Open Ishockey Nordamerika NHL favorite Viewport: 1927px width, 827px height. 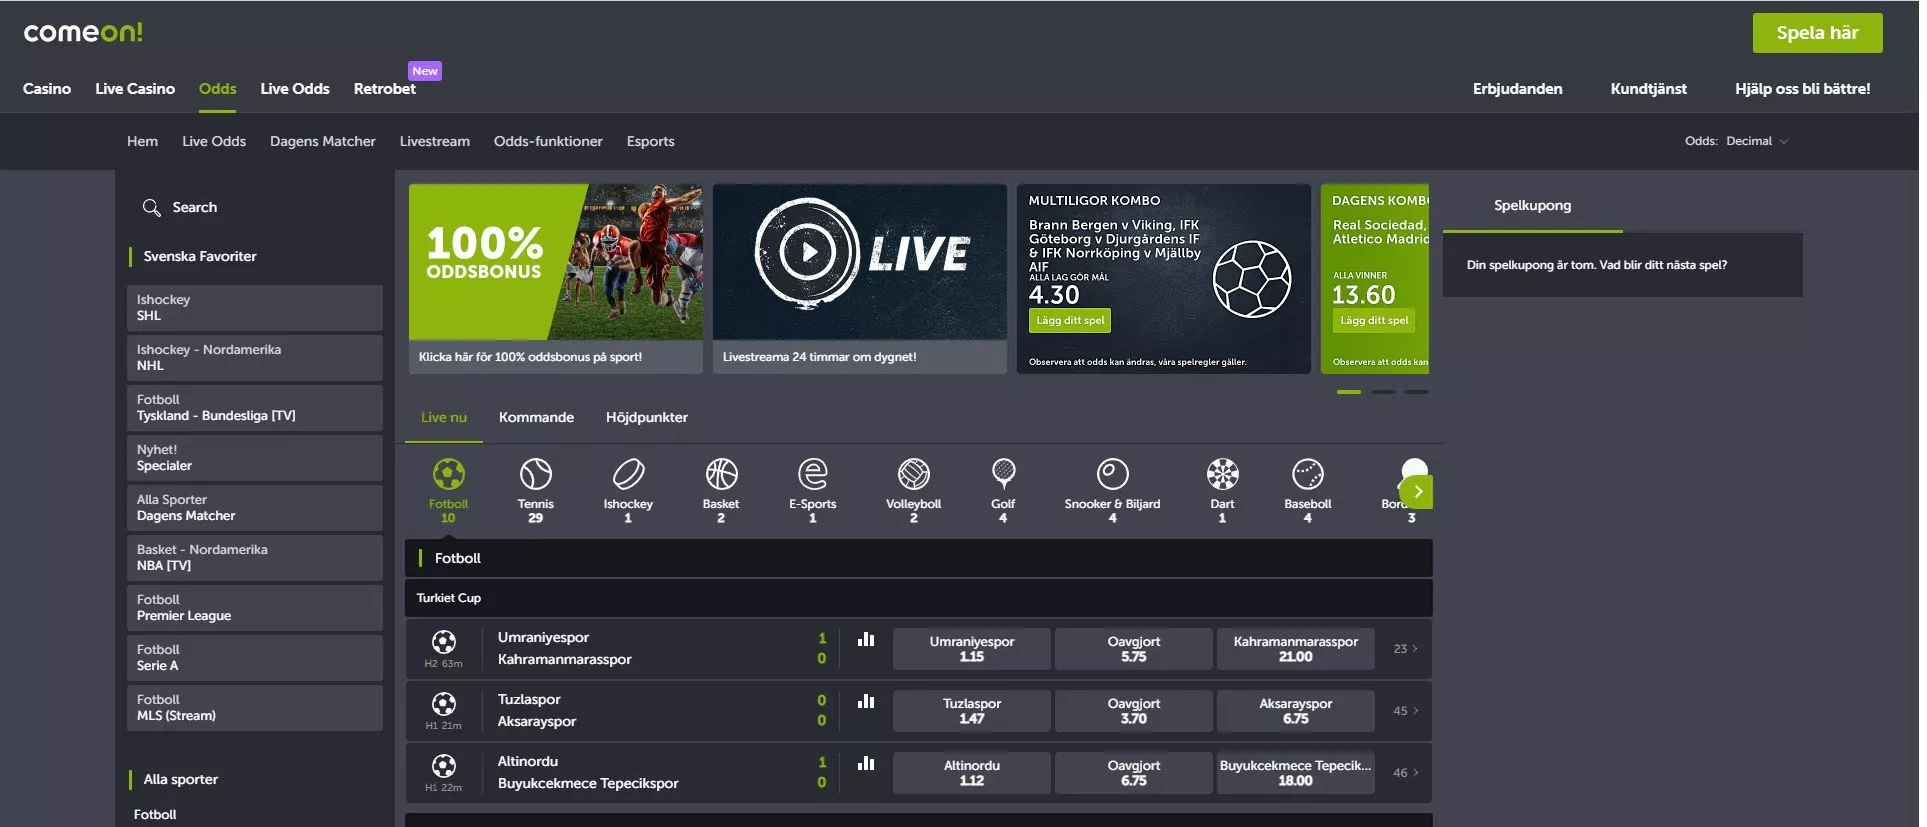pos(255,358)
